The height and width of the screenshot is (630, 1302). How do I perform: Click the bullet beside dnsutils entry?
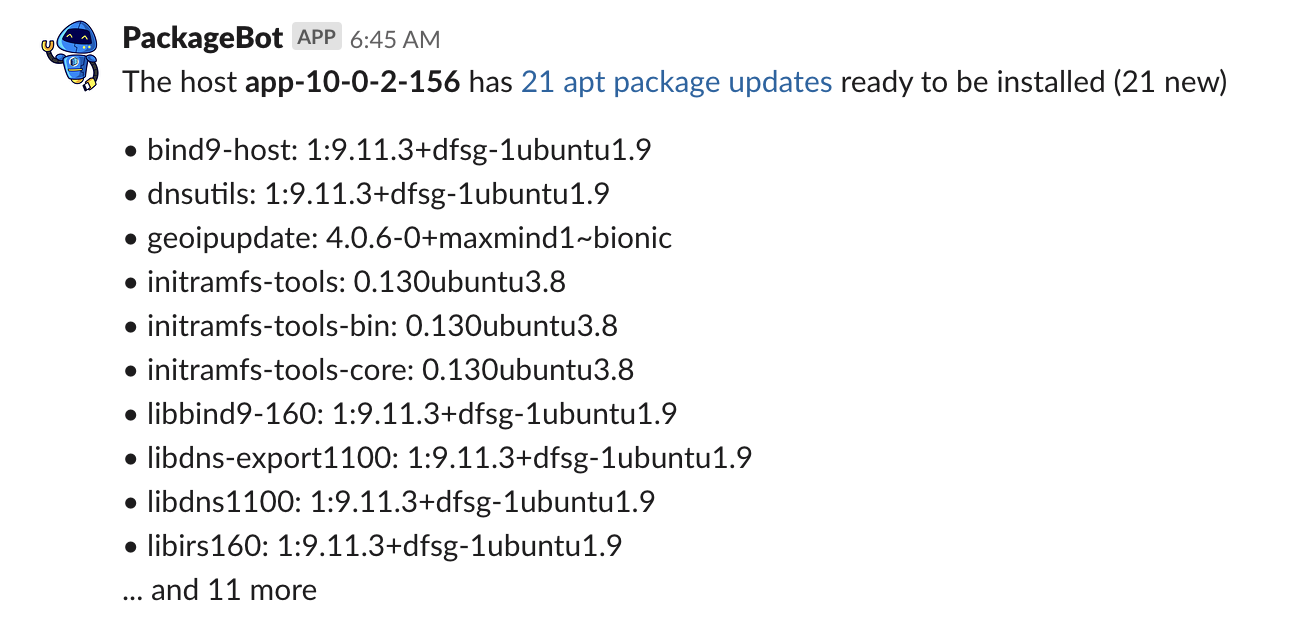[x=129, y=194]
